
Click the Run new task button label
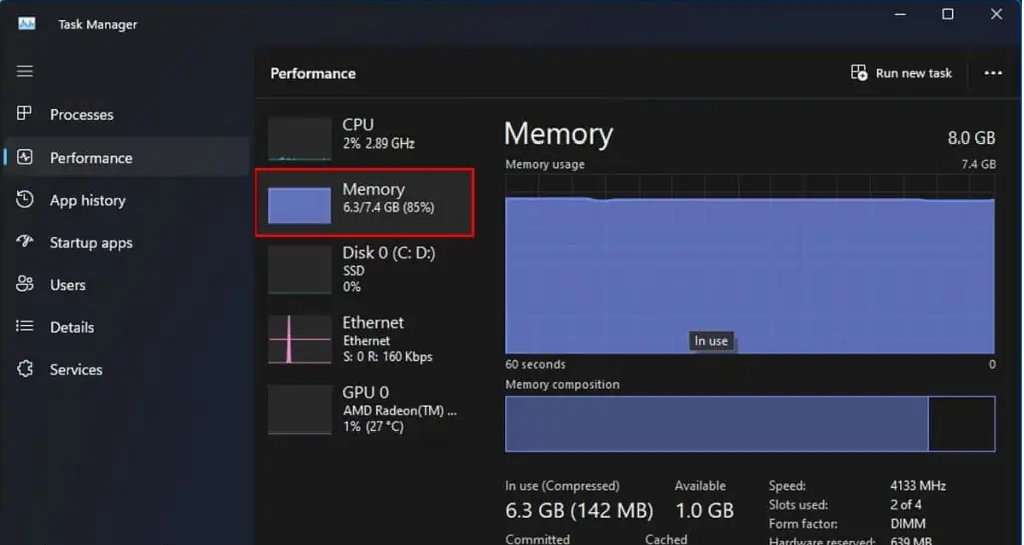913,73
